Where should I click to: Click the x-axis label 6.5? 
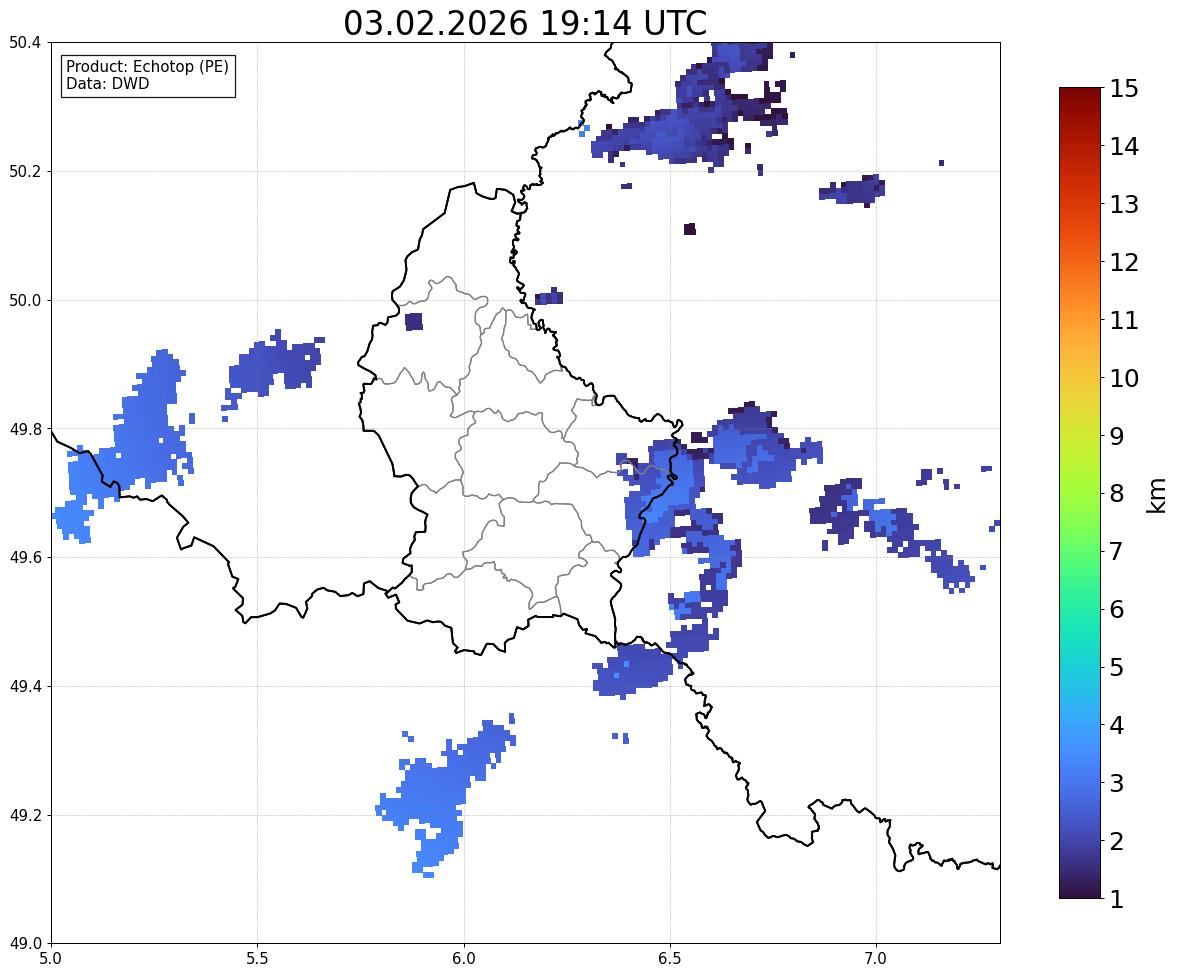tap(670, 959)
